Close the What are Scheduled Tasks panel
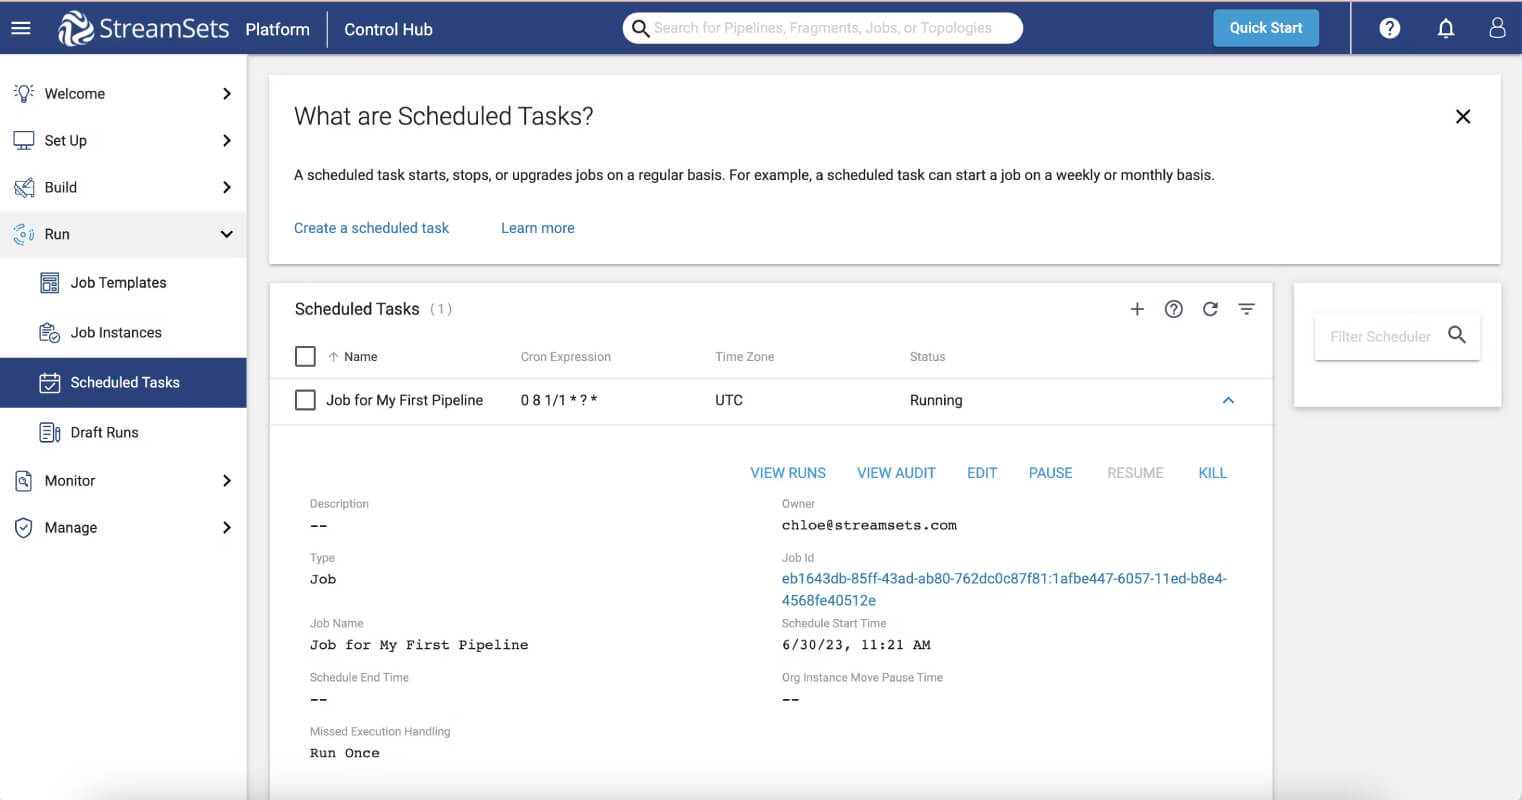The height and width of the screenshot is (800, 1522). coord(1463,117)
